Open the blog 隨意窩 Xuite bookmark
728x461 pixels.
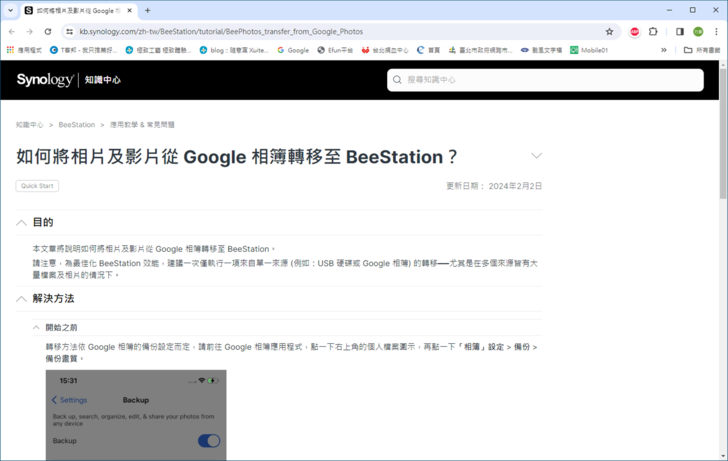coord(234,50)
